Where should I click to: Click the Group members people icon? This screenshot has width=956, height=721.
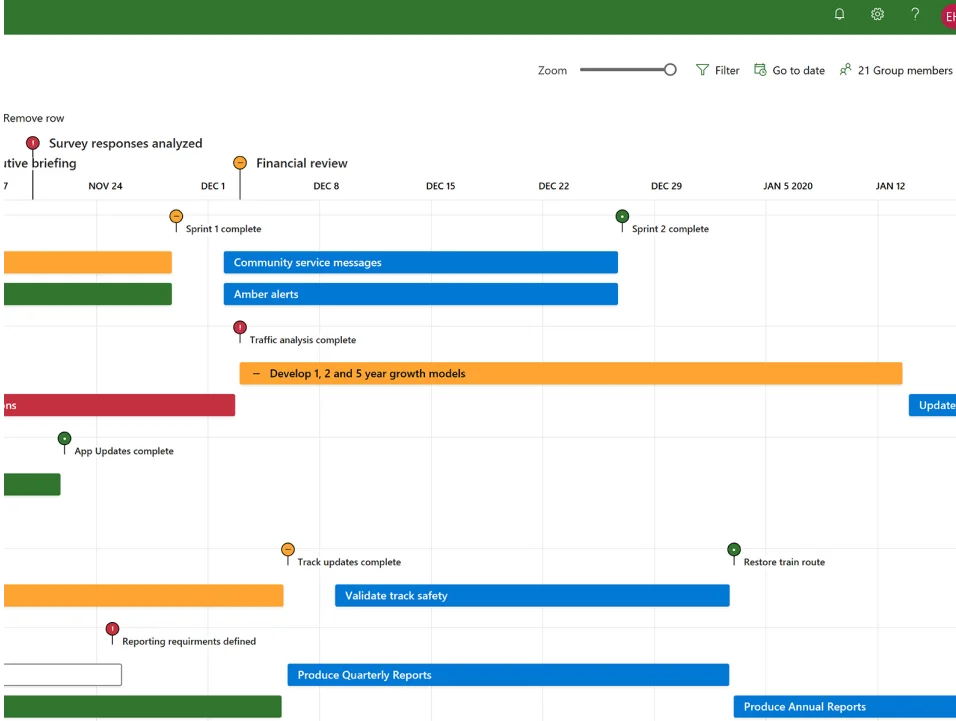[846, 70]
